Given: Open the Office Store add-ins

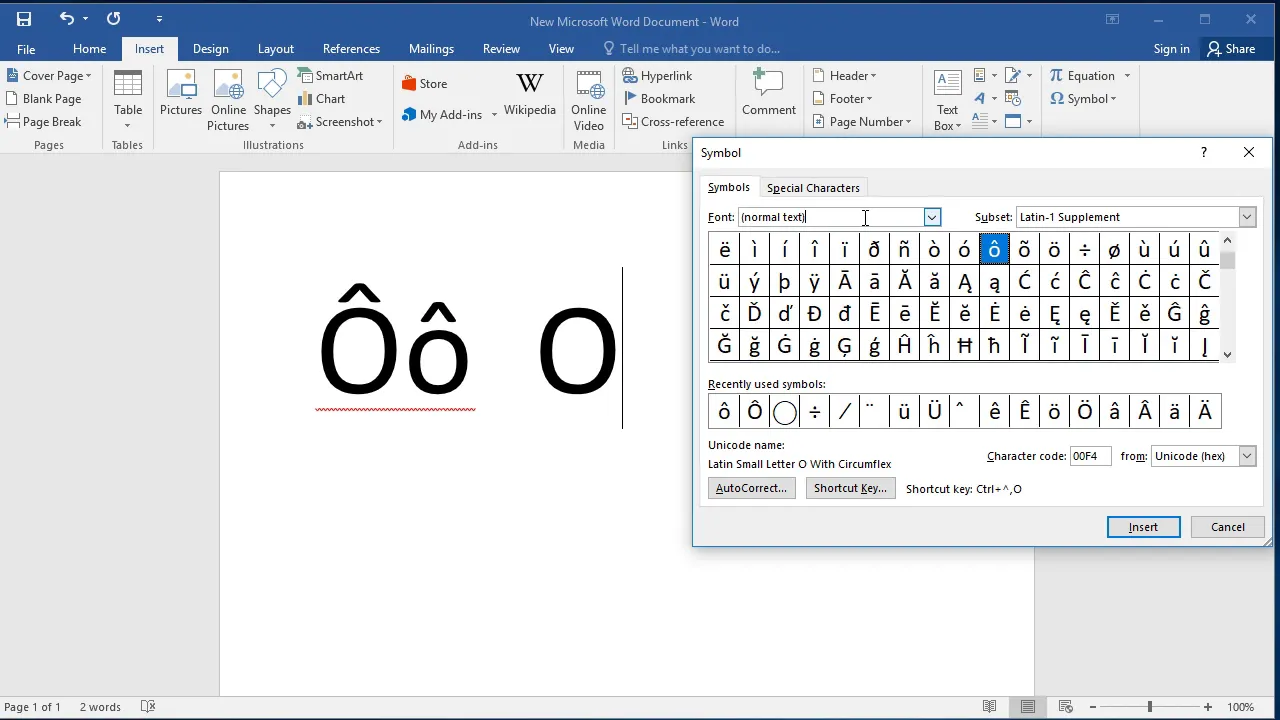Looking at the screenshot, I should [x=424, y=84].
